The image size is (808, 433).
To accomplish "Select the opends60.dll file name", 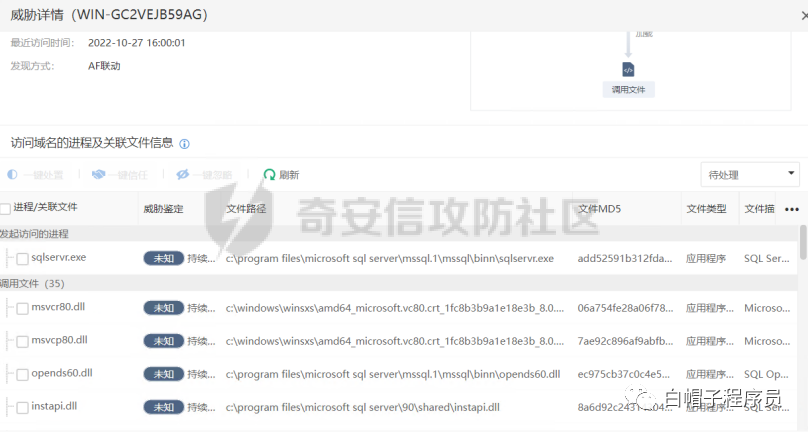I will 62,373.
